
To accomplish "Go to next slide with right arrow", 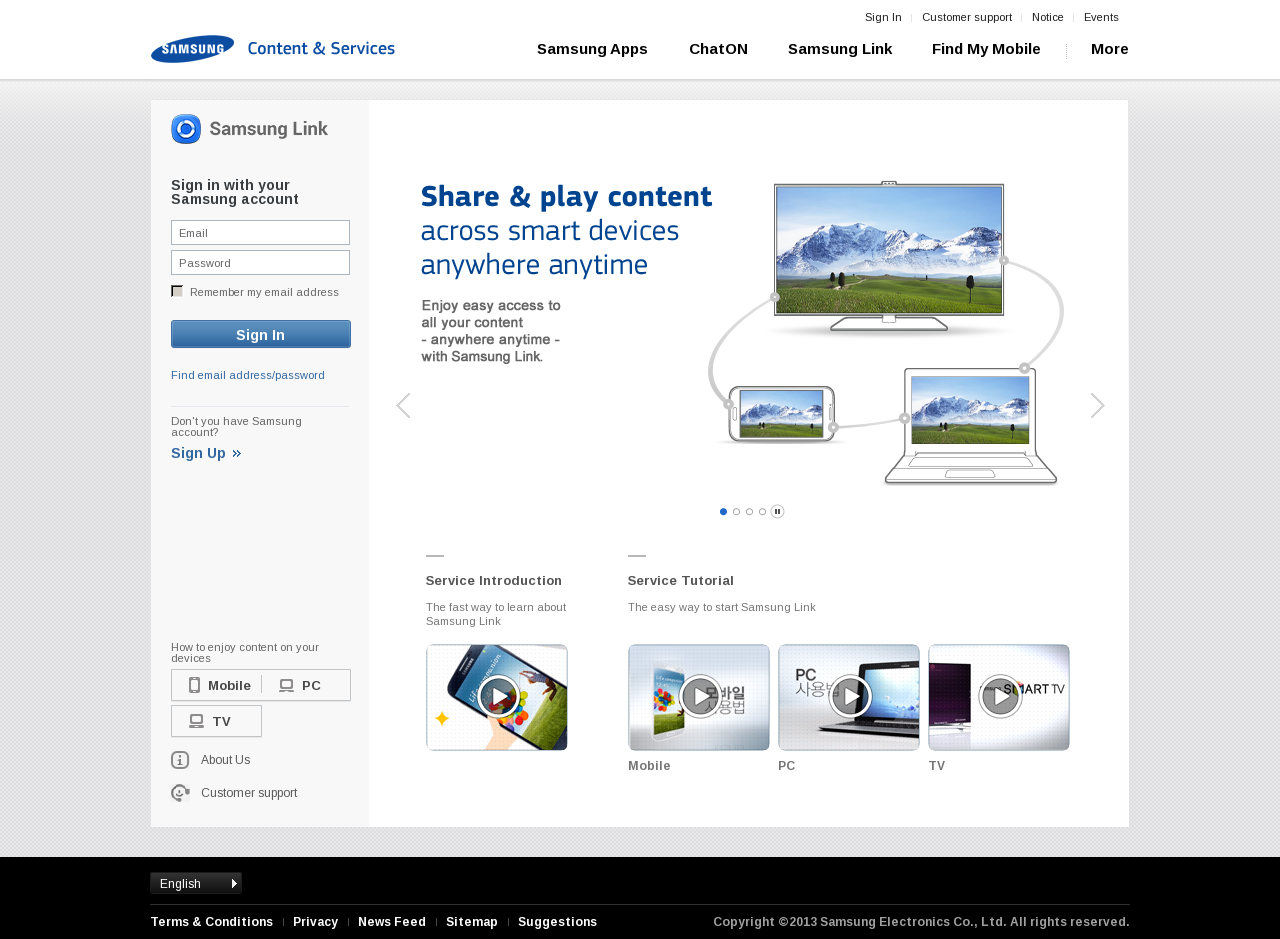I will (x=1097, y=405).
